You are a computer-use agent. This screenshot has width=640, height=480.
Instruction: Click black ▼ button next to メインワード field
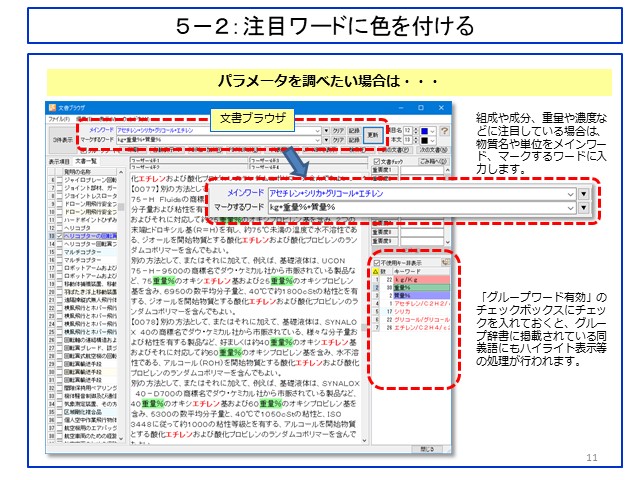[x=584, y=193]
